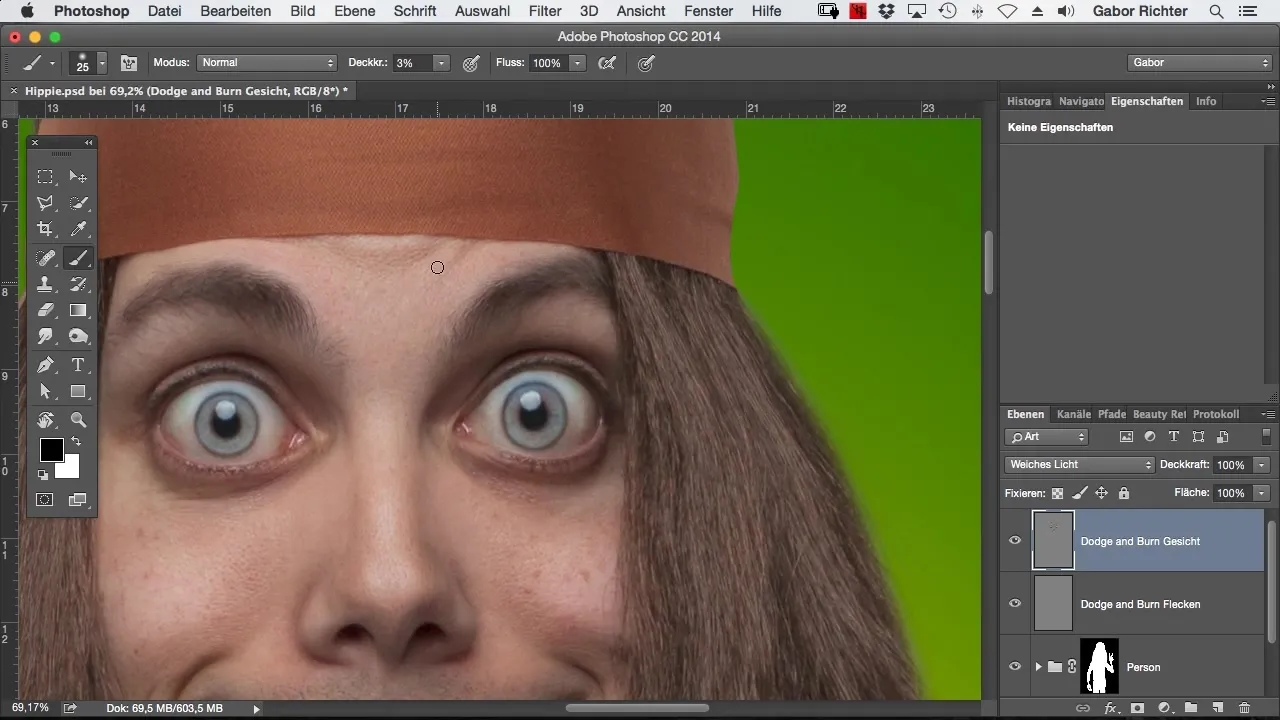The image size is (1280, 720).
Task: Switch to the Navigator panel tab
Action: (x=1081, y=101)
